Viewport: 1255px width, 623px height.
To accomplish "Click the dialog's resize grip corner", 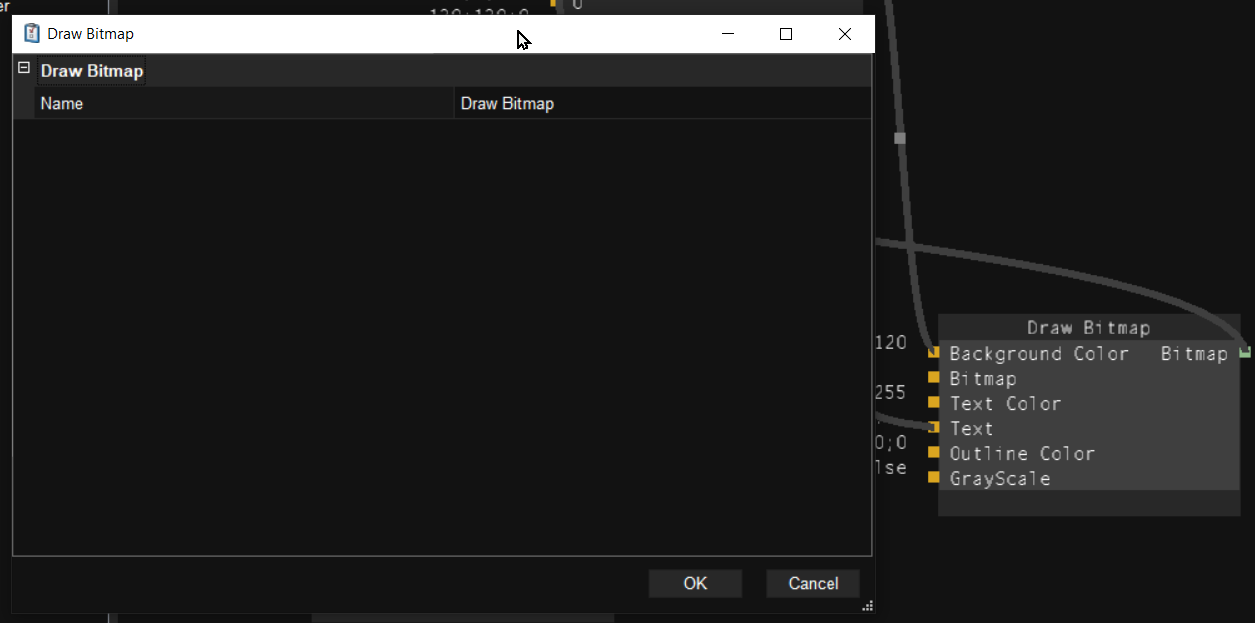I will (x=867, y=605).
